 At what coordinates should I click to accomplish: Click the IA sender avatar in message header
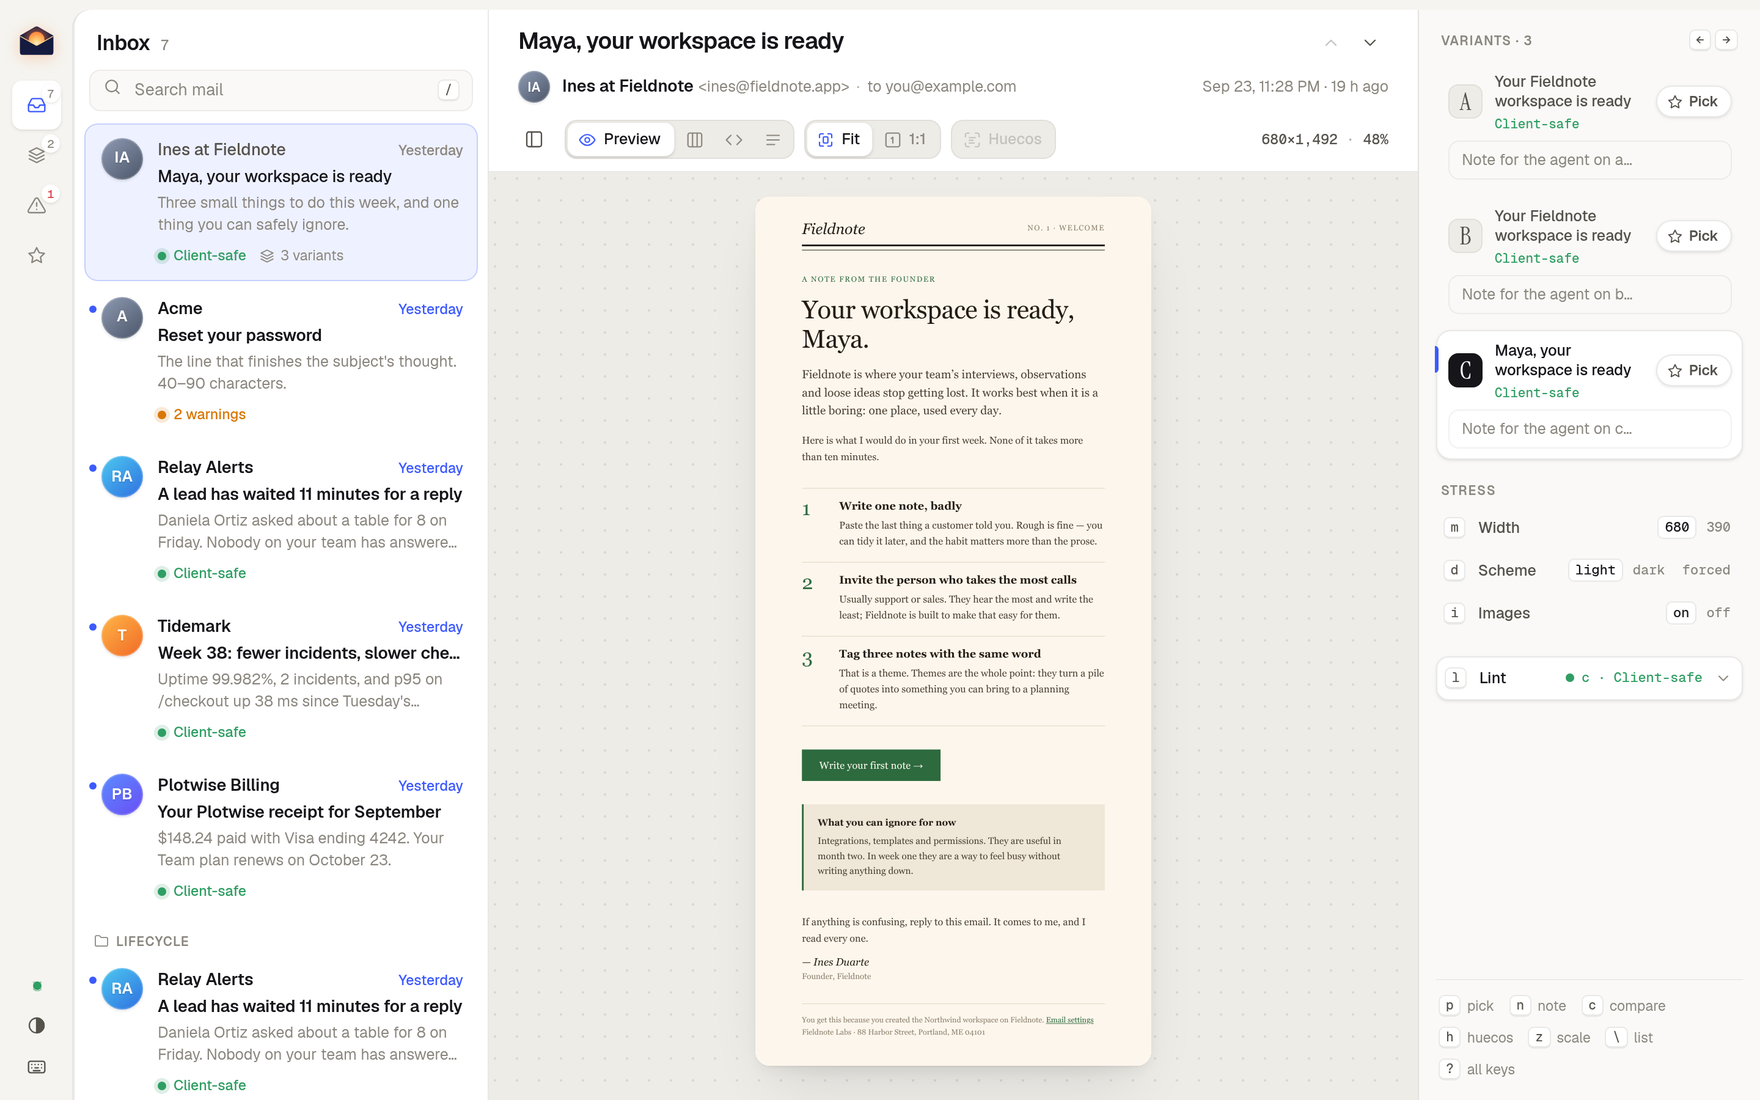click(534, 87)
